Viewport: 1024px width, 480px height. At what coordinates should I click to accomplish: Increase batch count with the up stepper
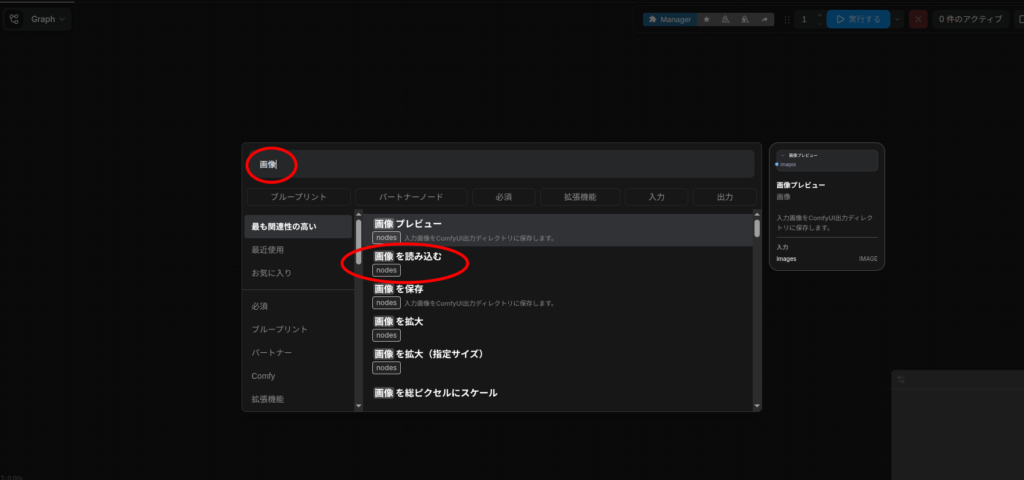coord(819,15)
